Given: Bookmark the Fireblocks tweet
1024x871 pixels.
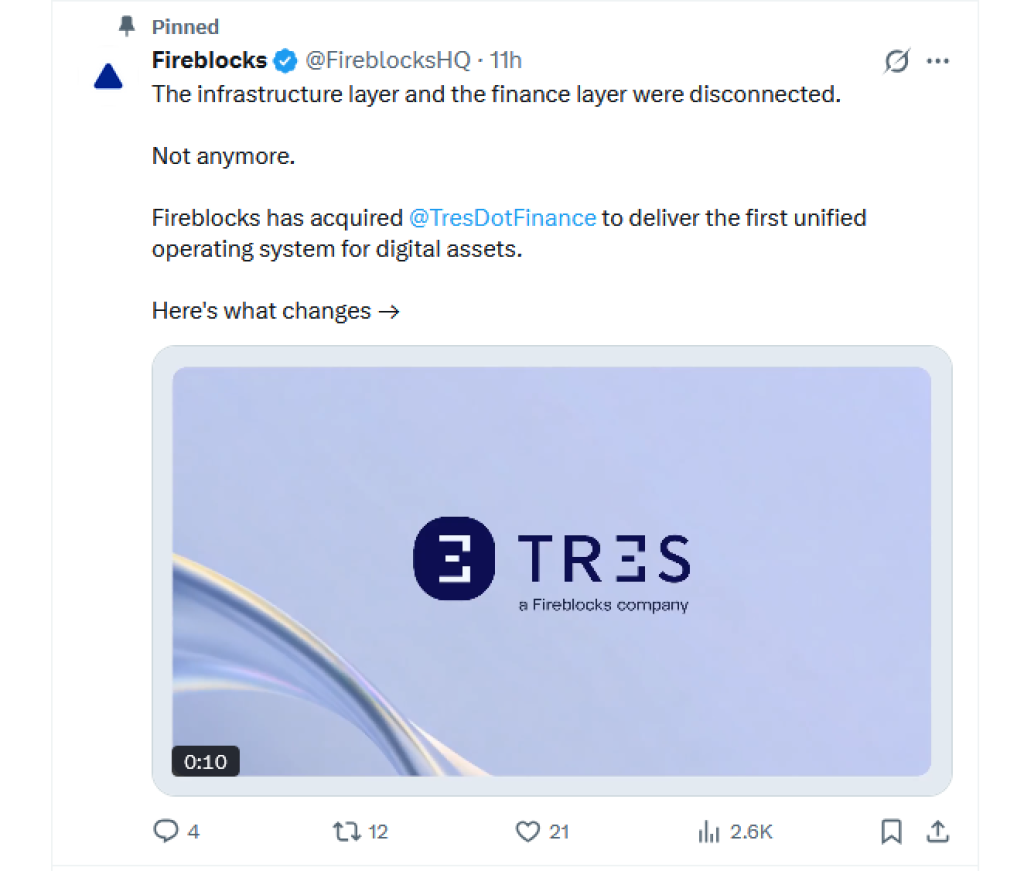Looking at the screenshot, I should pos(891,831).
